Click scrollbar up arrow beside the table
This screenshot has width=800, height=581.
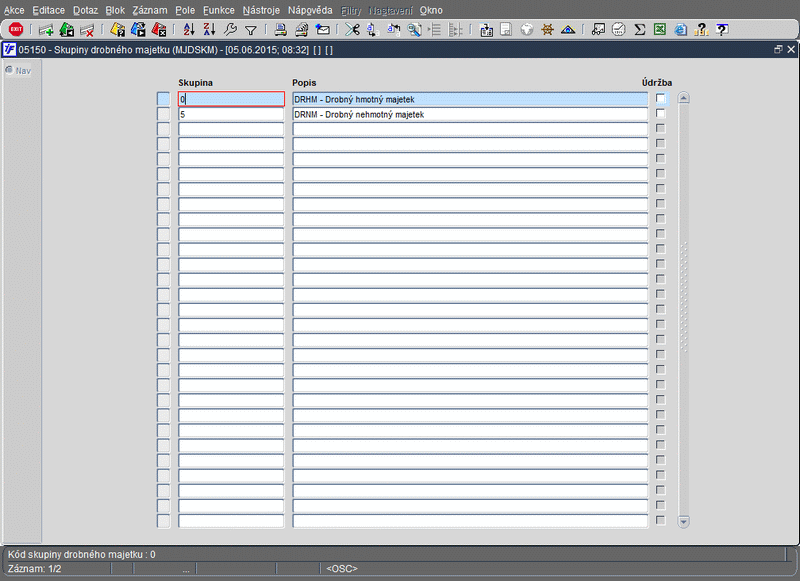click(684, 97)
